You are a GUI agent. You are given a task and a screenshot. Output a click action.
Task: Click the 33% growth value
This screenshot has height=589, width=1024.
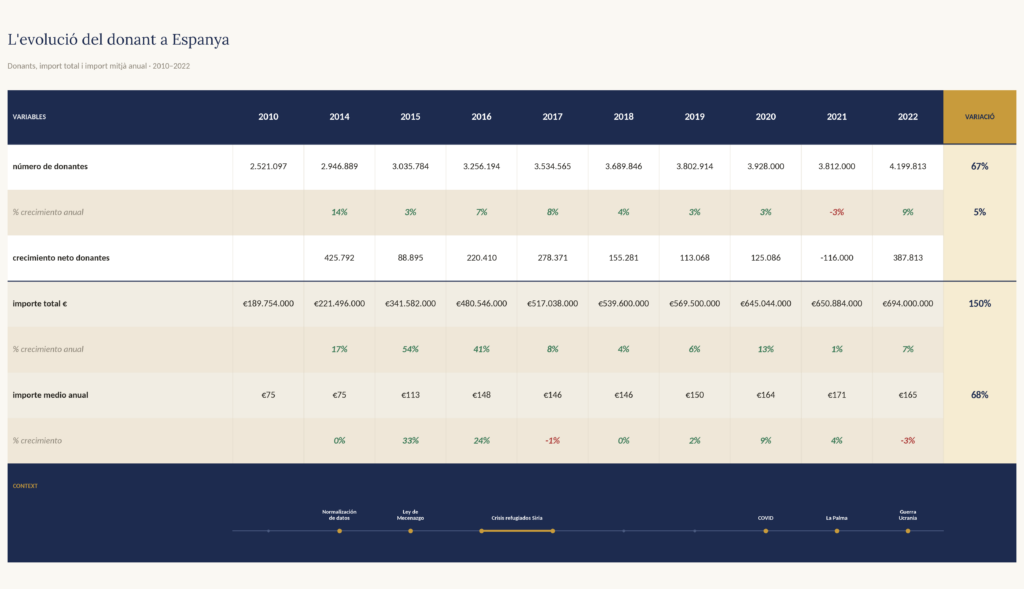pos(410,441)
